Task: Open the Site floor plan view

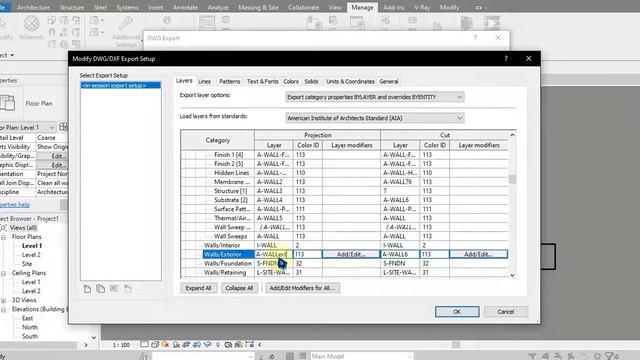Action: (x=27, y=264)
